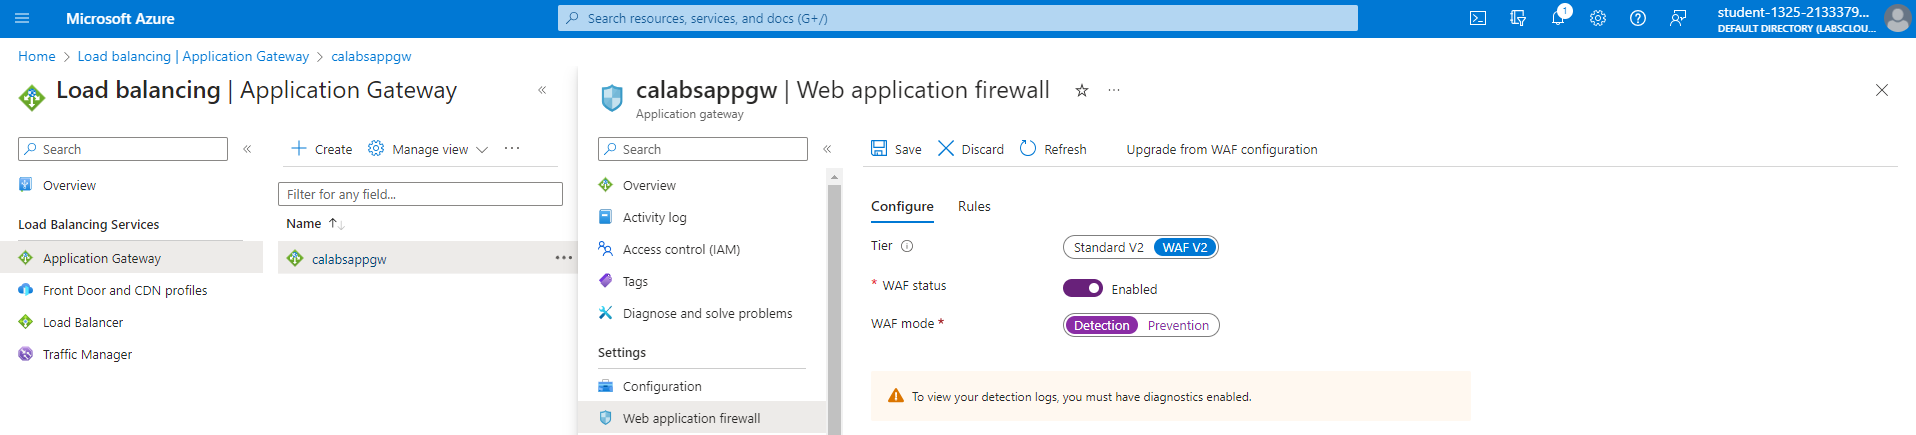Click the Refresh icon in toolbar
1916x435 pixels.
(x=1028, y=148)
